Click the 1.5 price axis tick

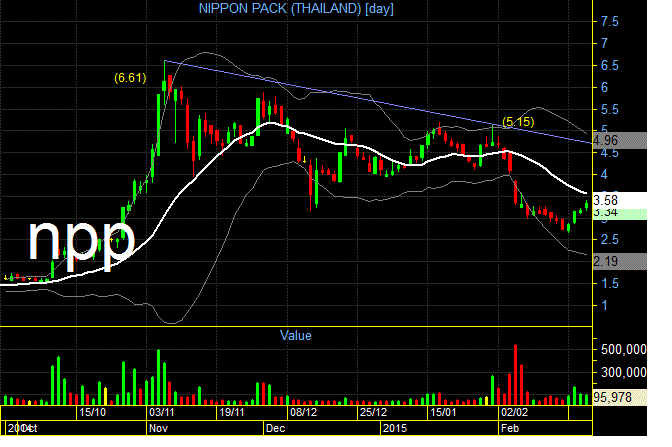(609, 283)
